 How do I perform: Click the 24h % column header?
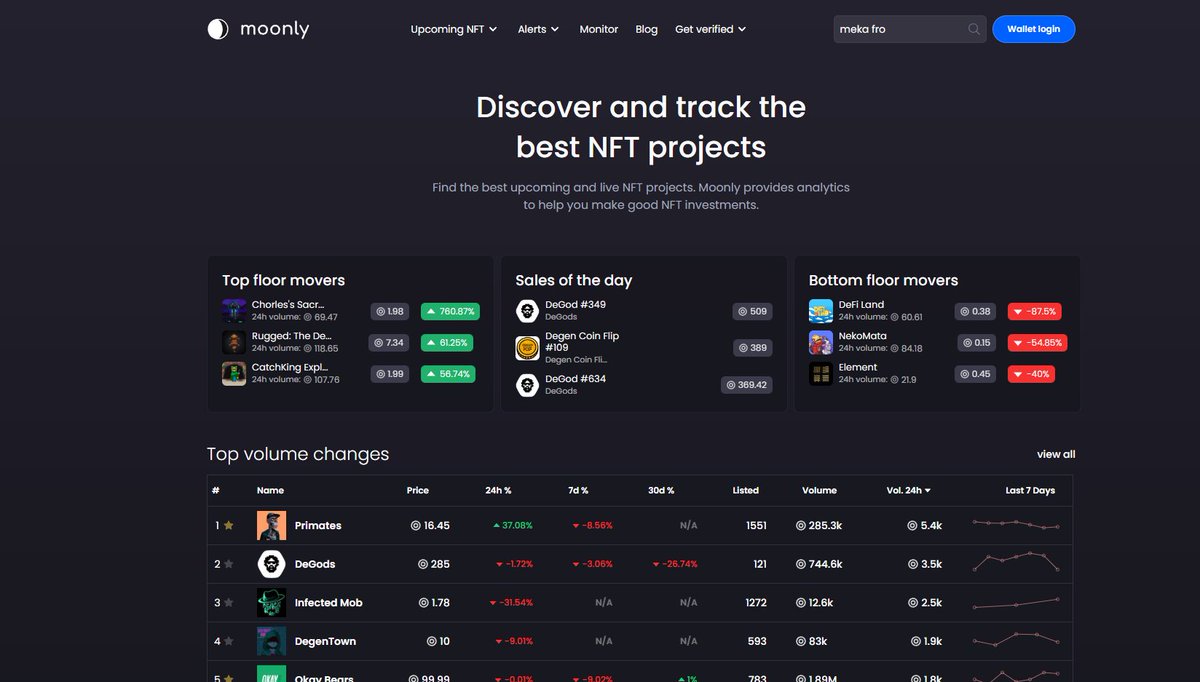(497, 490)
